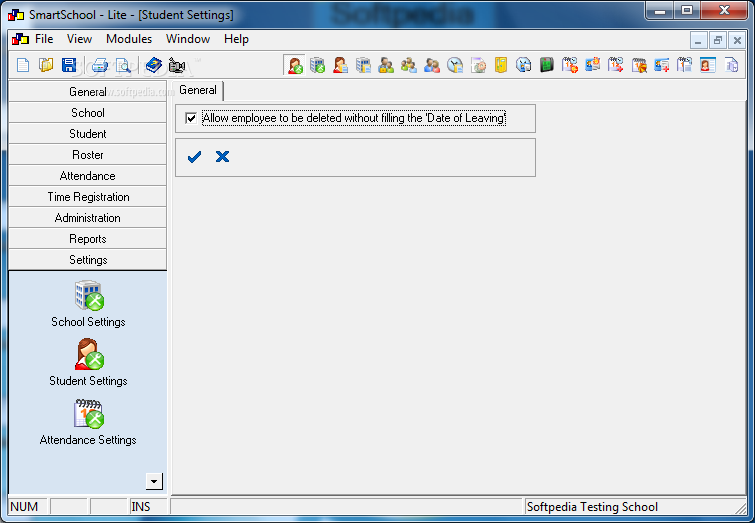Screen dimensions: 755x523
Task: Click the sidebar scroll-down arrow button
Action: 154,481
